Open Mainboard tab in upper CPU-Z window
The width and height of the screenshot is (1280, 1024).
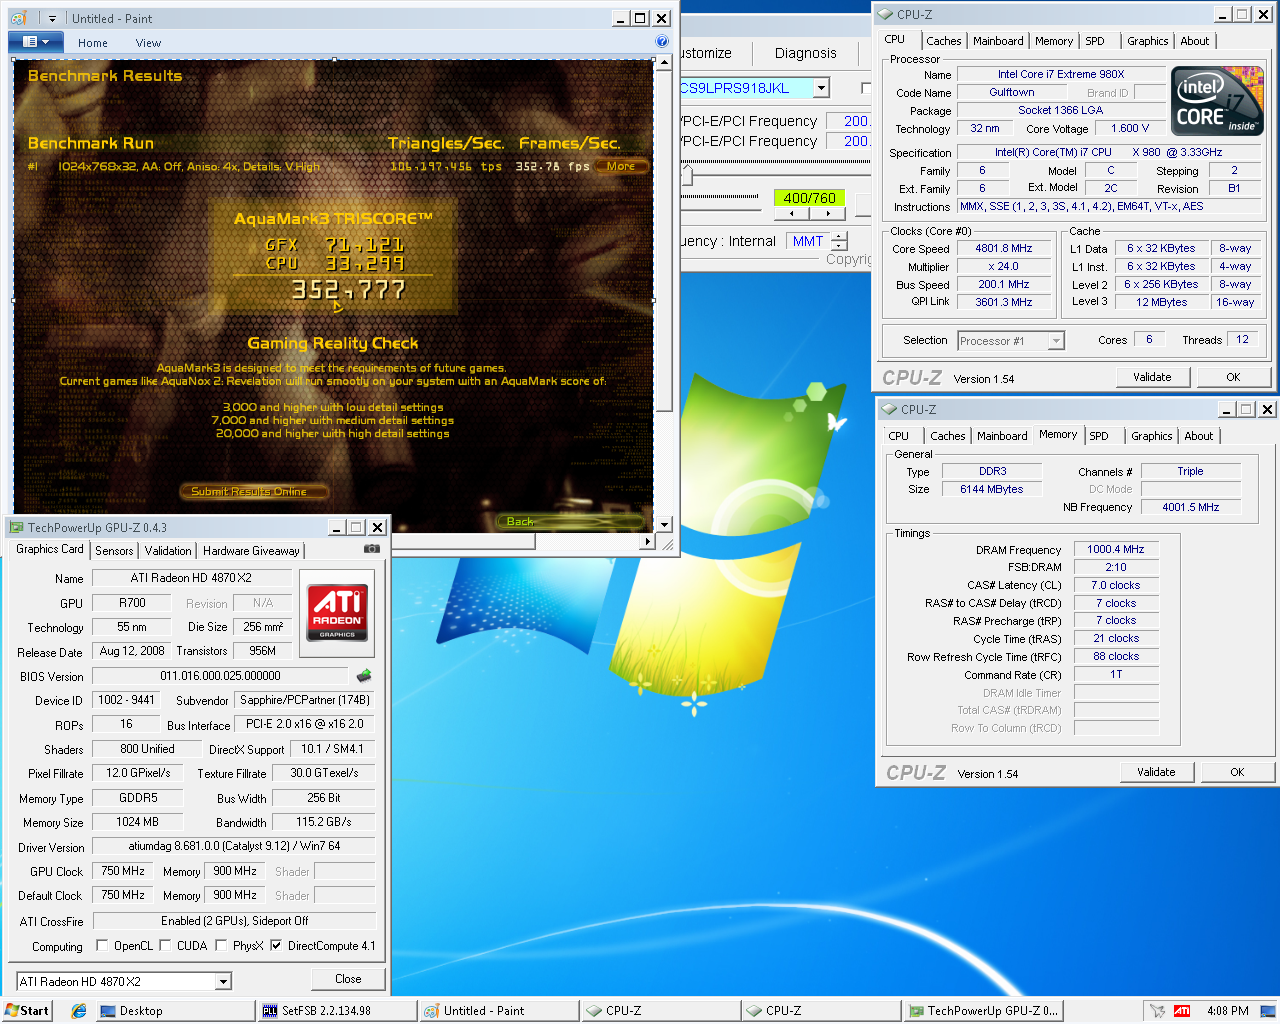point(998,41)
